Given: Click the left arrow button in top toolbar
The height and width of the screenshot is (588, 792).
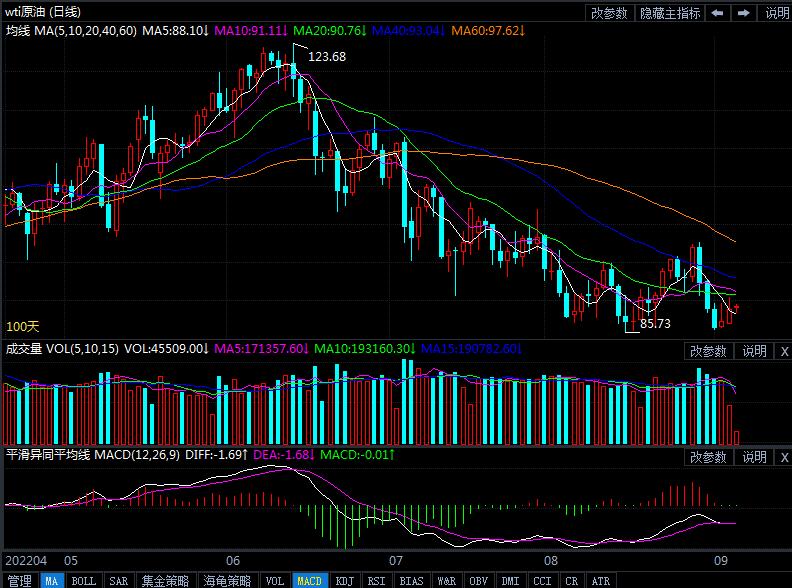Looking at the screenshot, I should (x=718, y=13).
